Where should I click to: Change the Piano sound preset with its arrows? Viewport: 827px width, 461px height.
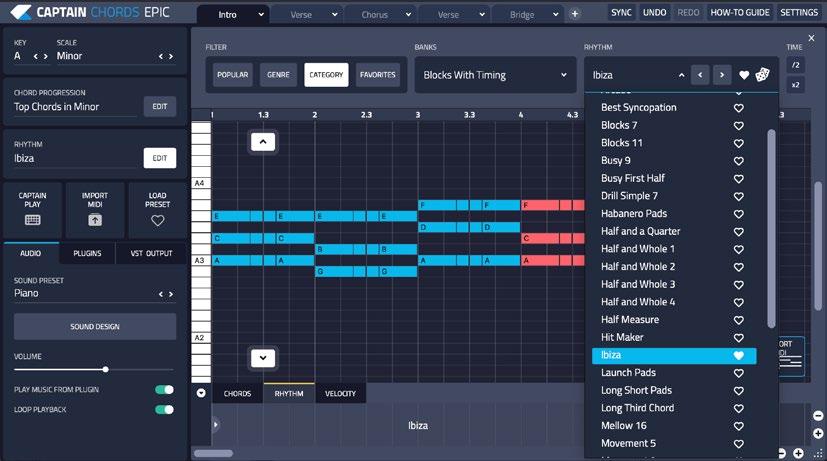166,294
